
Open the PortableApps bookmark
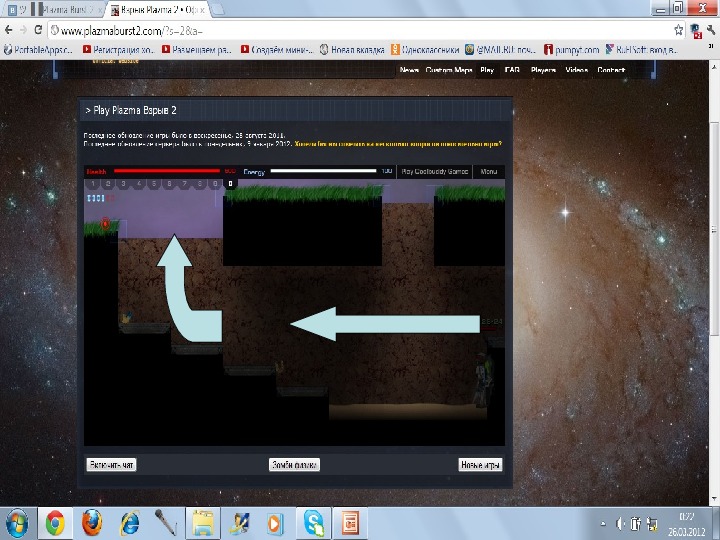(39, 50)
